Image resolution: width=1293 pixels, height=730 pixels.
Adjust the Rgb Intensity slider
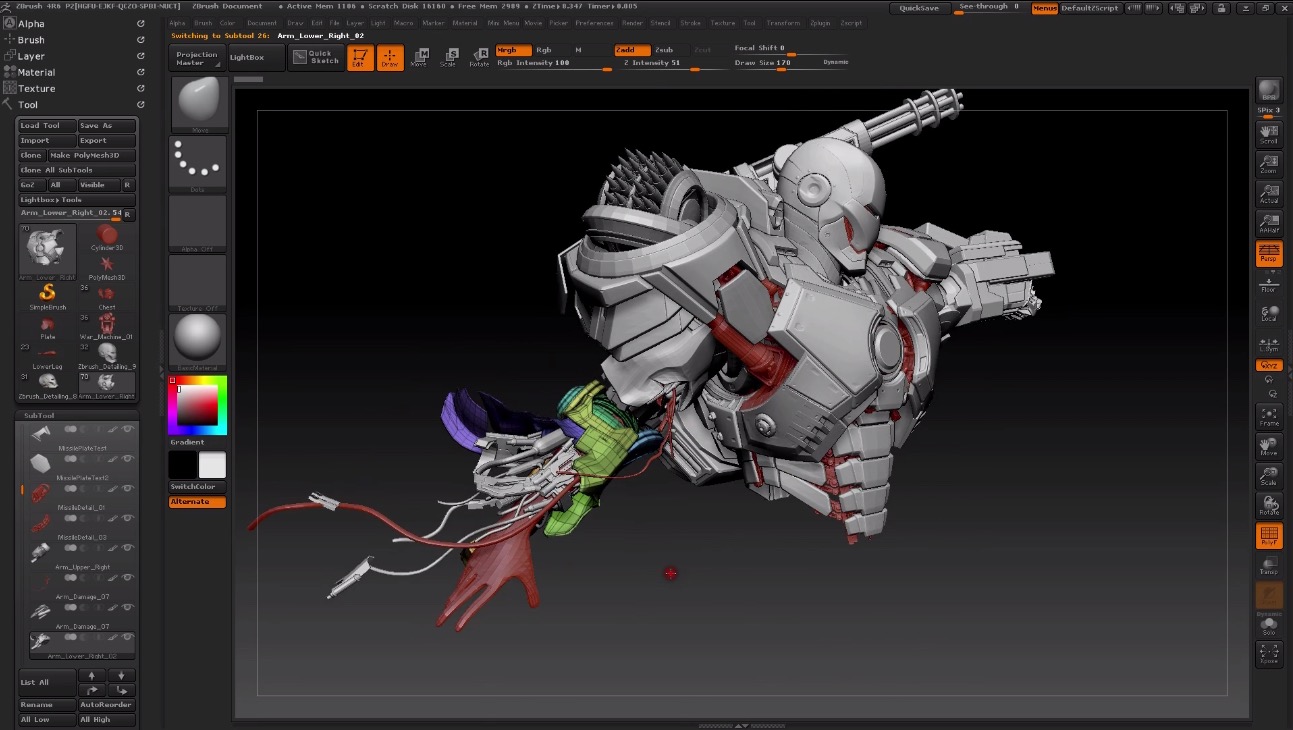click(x=555, y=65)
